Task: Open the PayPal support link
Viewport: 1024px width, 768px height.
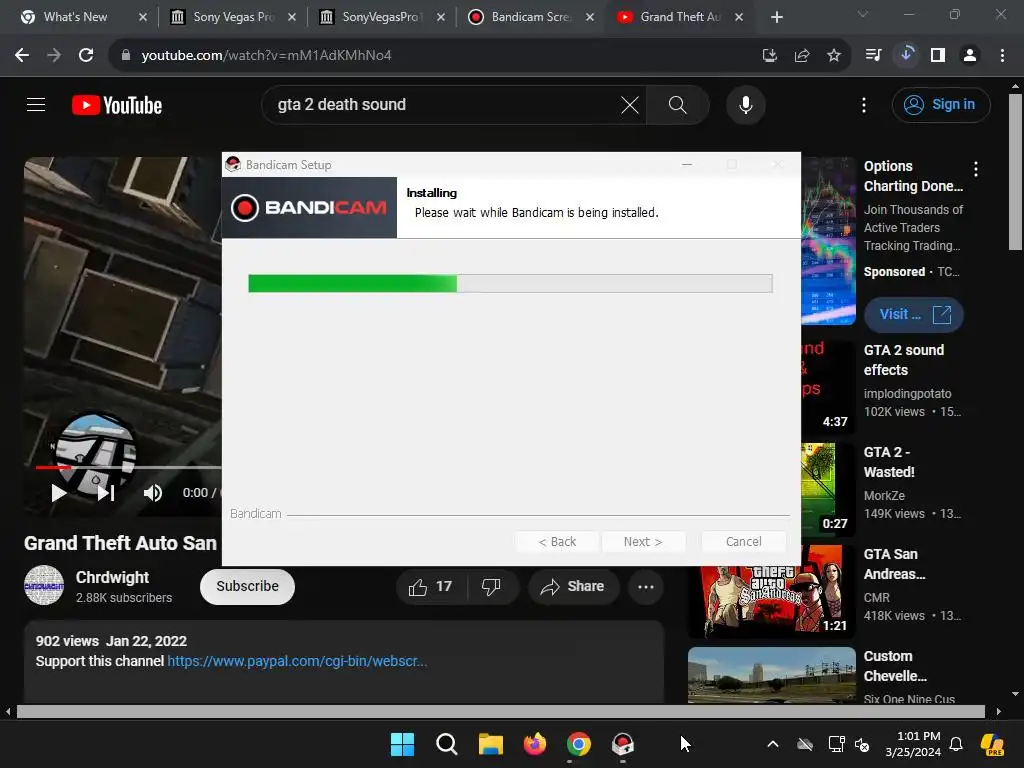Action: (297, 661)
